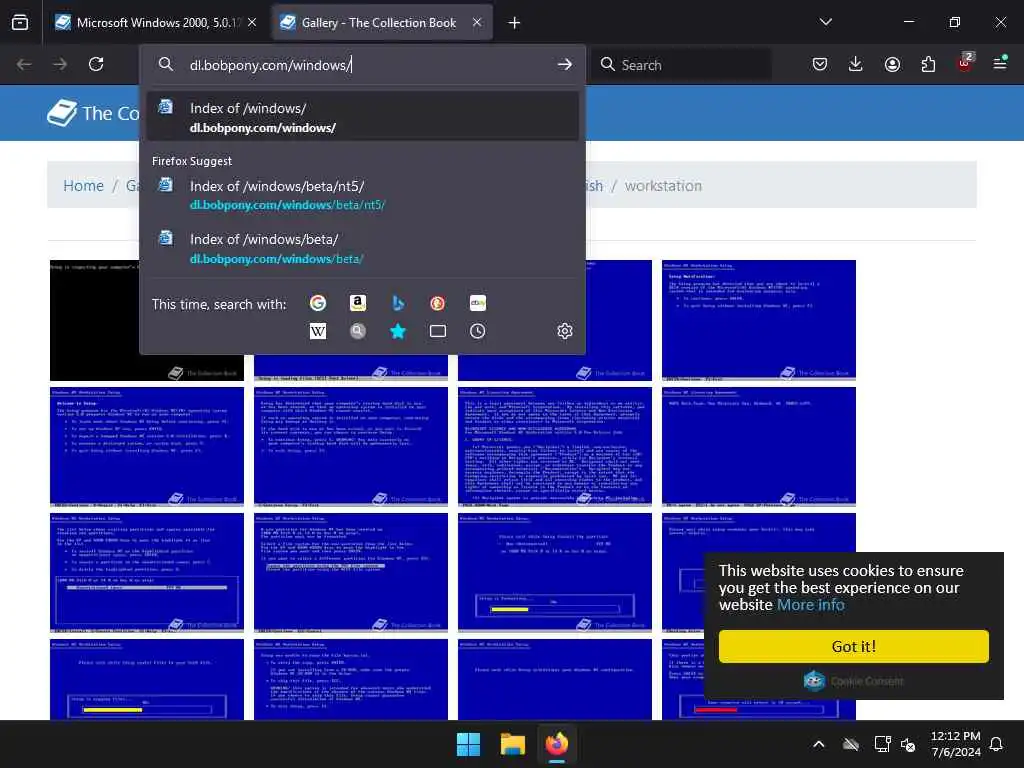Click the Go arrow in address bar
Image resolution: width=1024 pixels, height=768 pixels.
click(x=565, y=65)
